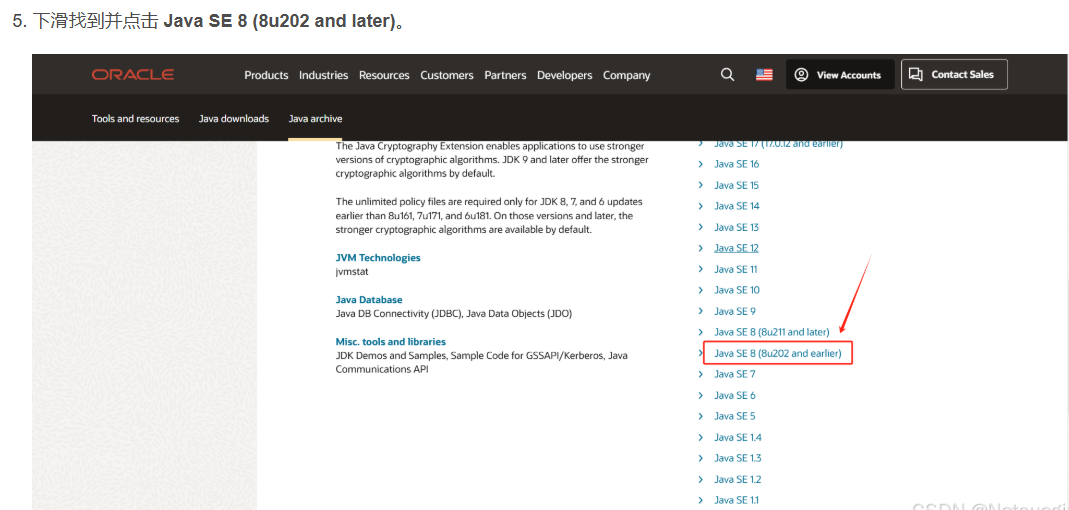Screen dimensions: 1069x510
Task: Open the Developers menu
Action: tap(564, 75)
